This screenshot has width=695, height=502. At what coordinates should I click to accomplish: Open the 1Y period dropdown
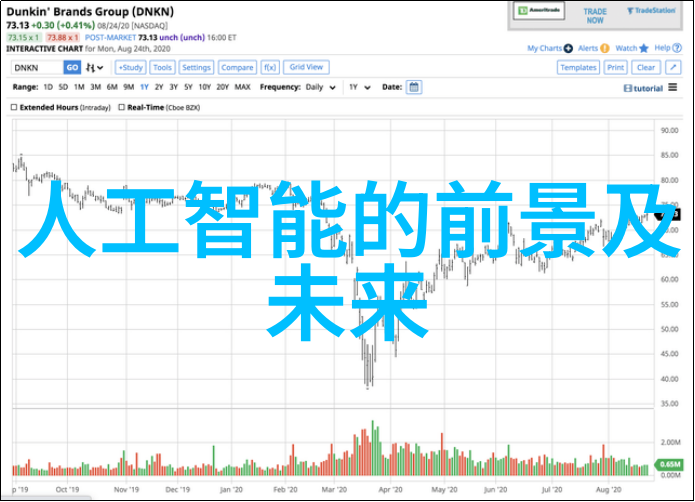coord(359,87)
